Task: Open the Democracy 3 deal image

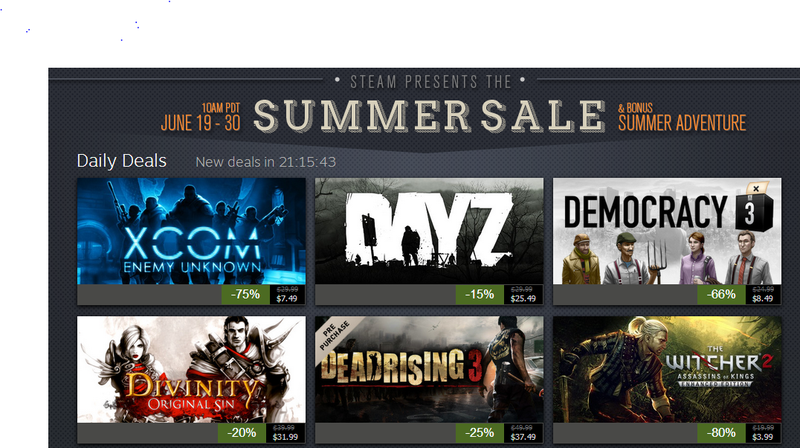Action: click(x=667, y=231)
